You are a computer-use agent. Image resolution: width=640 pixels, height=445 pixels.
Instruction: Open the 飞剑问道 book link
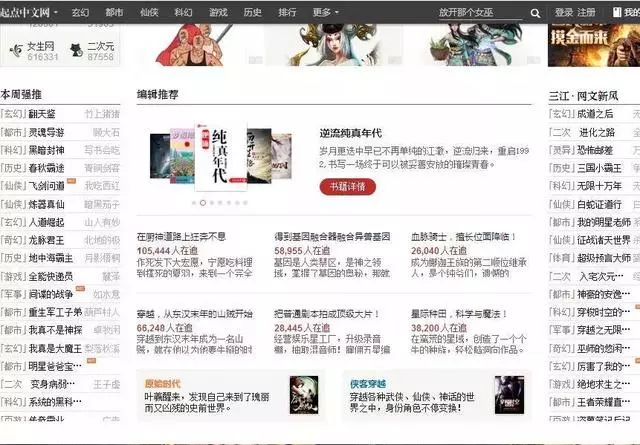(46, 186)
